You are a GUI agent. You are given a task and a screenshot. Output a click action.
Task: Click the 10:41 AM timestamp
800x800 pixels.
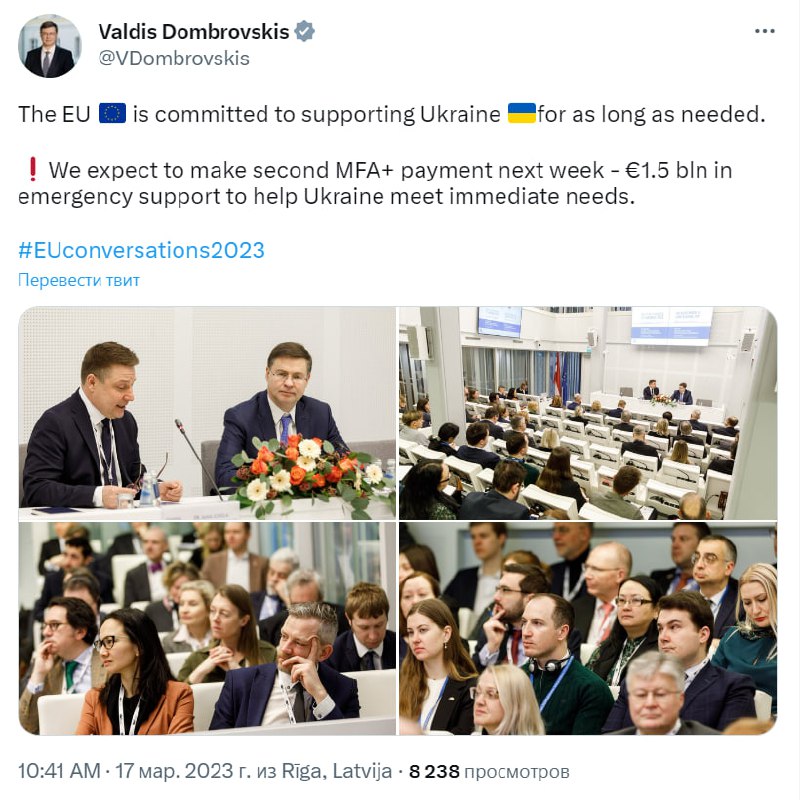pyautogui.click(x=59, y=771)
